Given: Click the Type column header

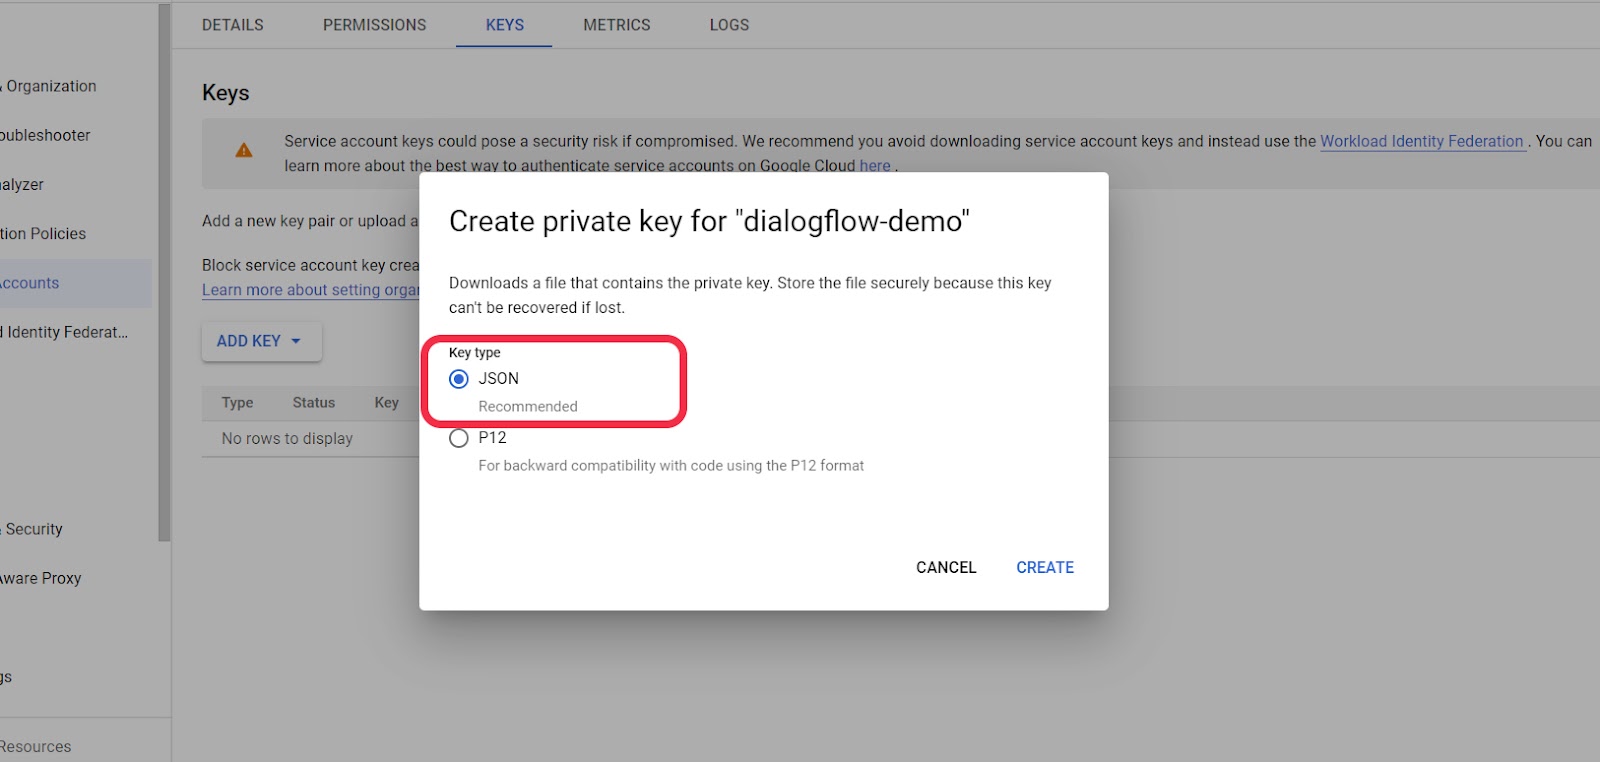Looking at the screenshot, I should (x=237, y=403).
